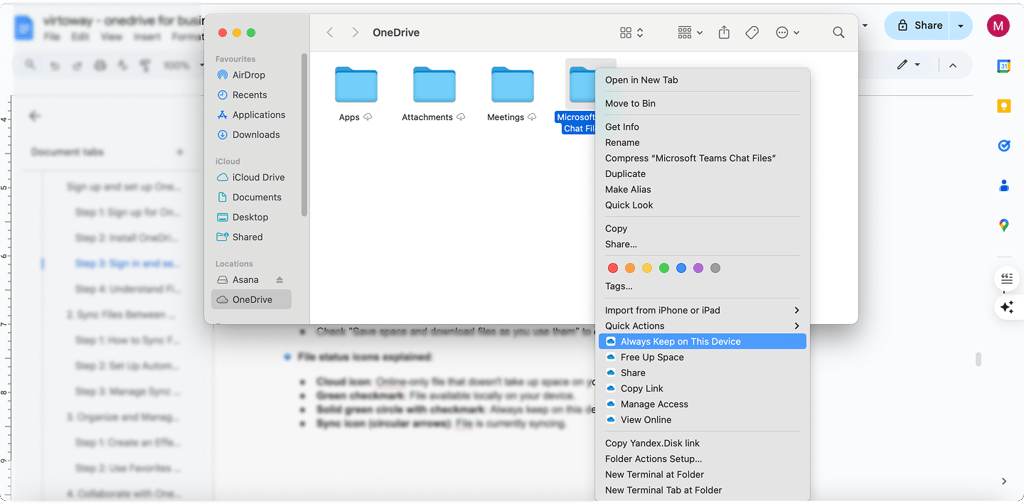
Task: Go forward in Finder navigation
Action: click(355, 33)
